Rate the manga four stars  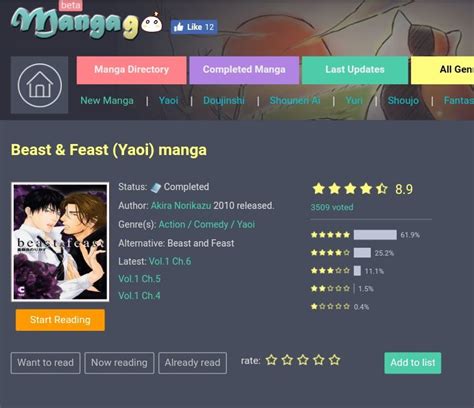[319, 360]
